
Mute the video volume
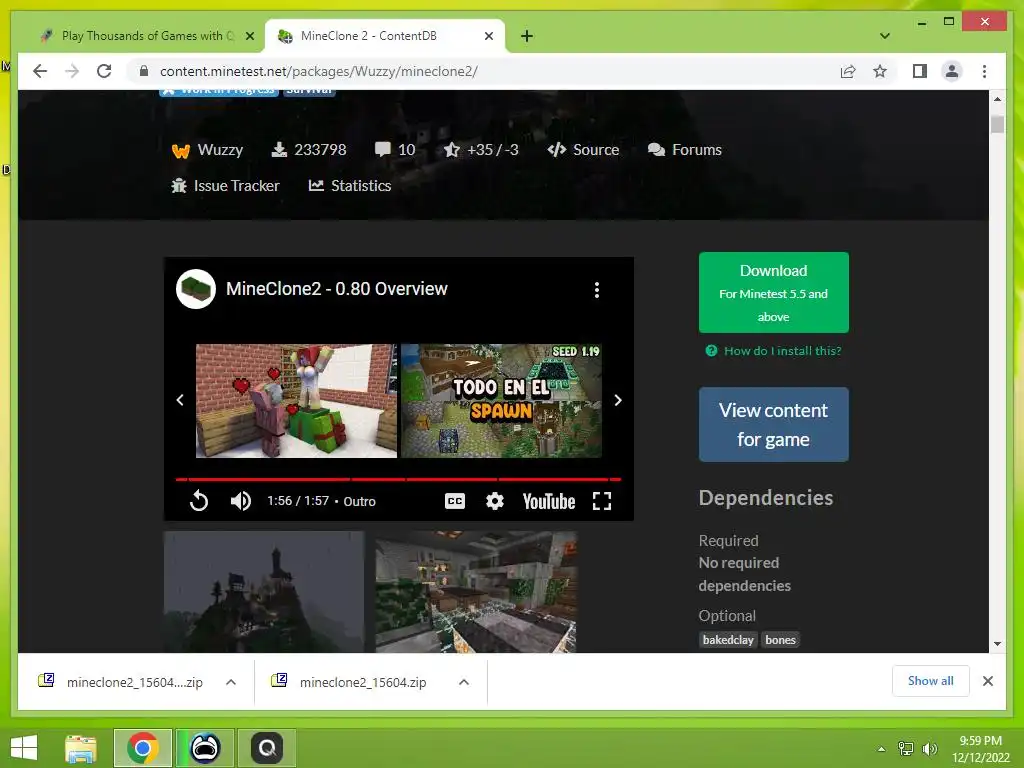tap(240, 501)
